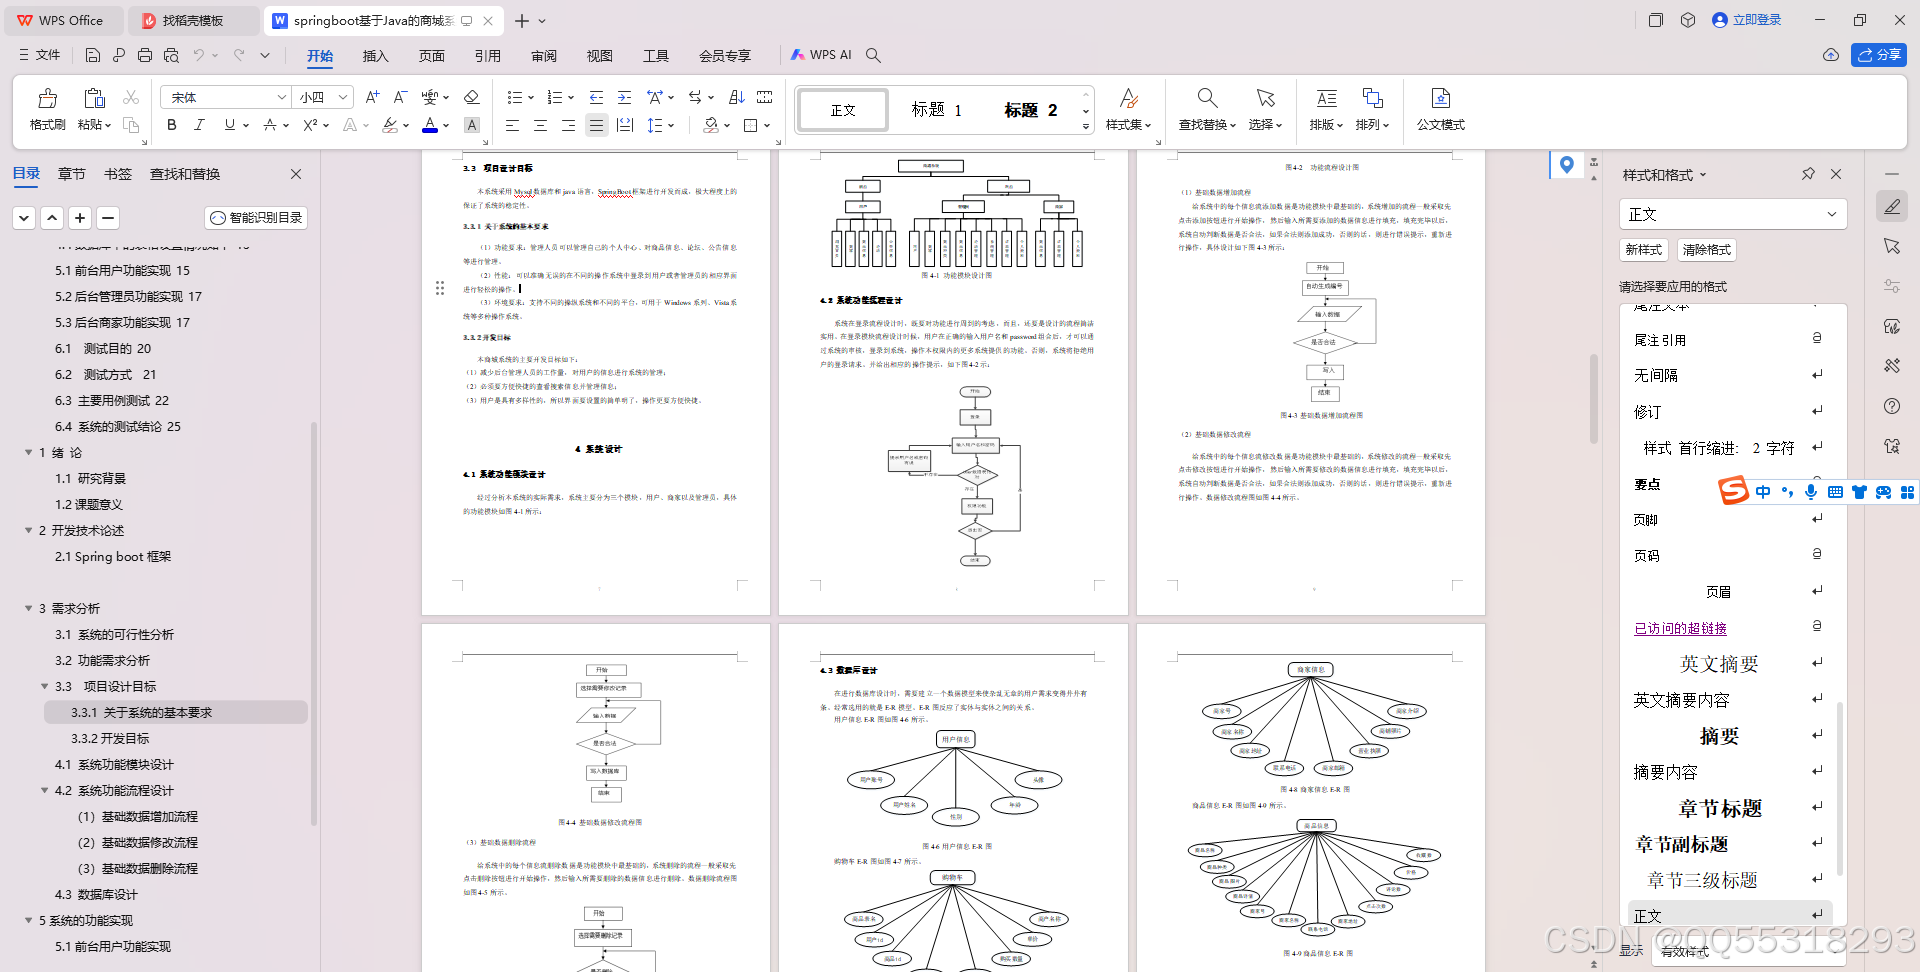Set Center paragraph alignment
Image resolution: width=1920 pixels, height=972 pixels.
tap(540, 125)
